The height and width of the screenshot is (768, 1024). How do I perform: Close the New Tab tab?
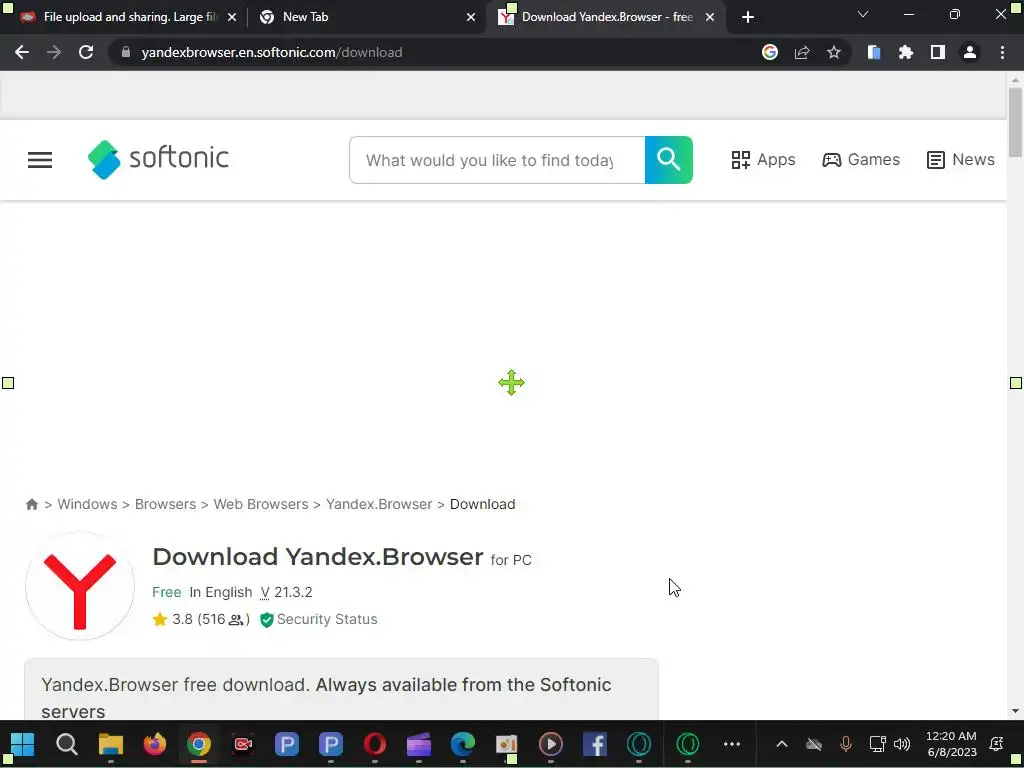[471, 18]
